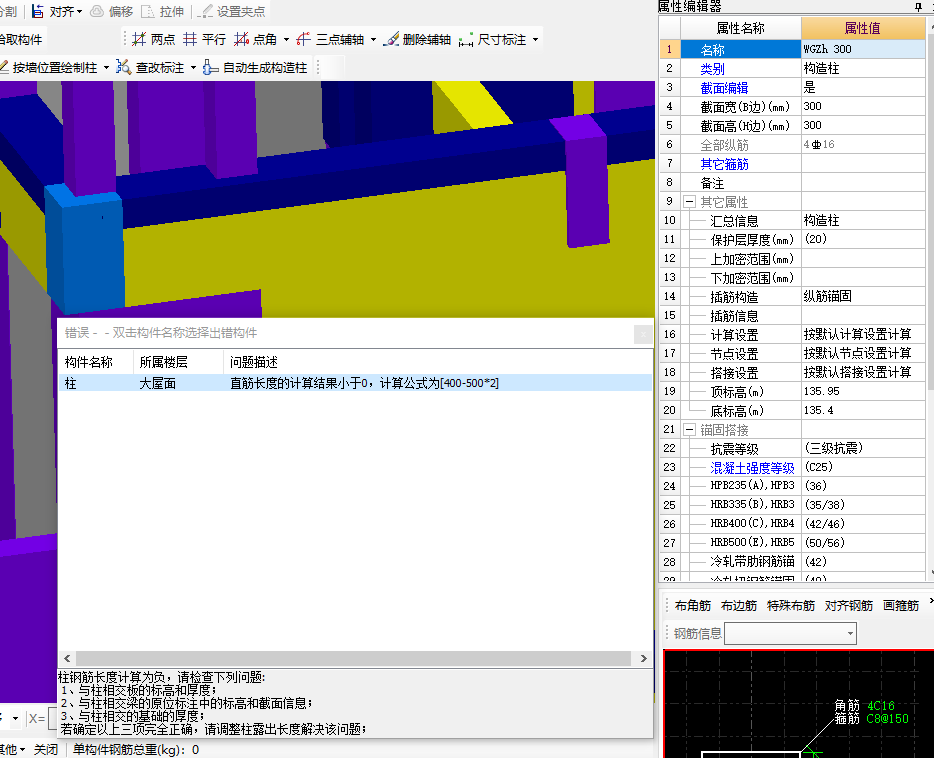Viewport: 934px width, 758px height.
Task: Click the error list scroll-left arrow
Action: pos(67,658)
